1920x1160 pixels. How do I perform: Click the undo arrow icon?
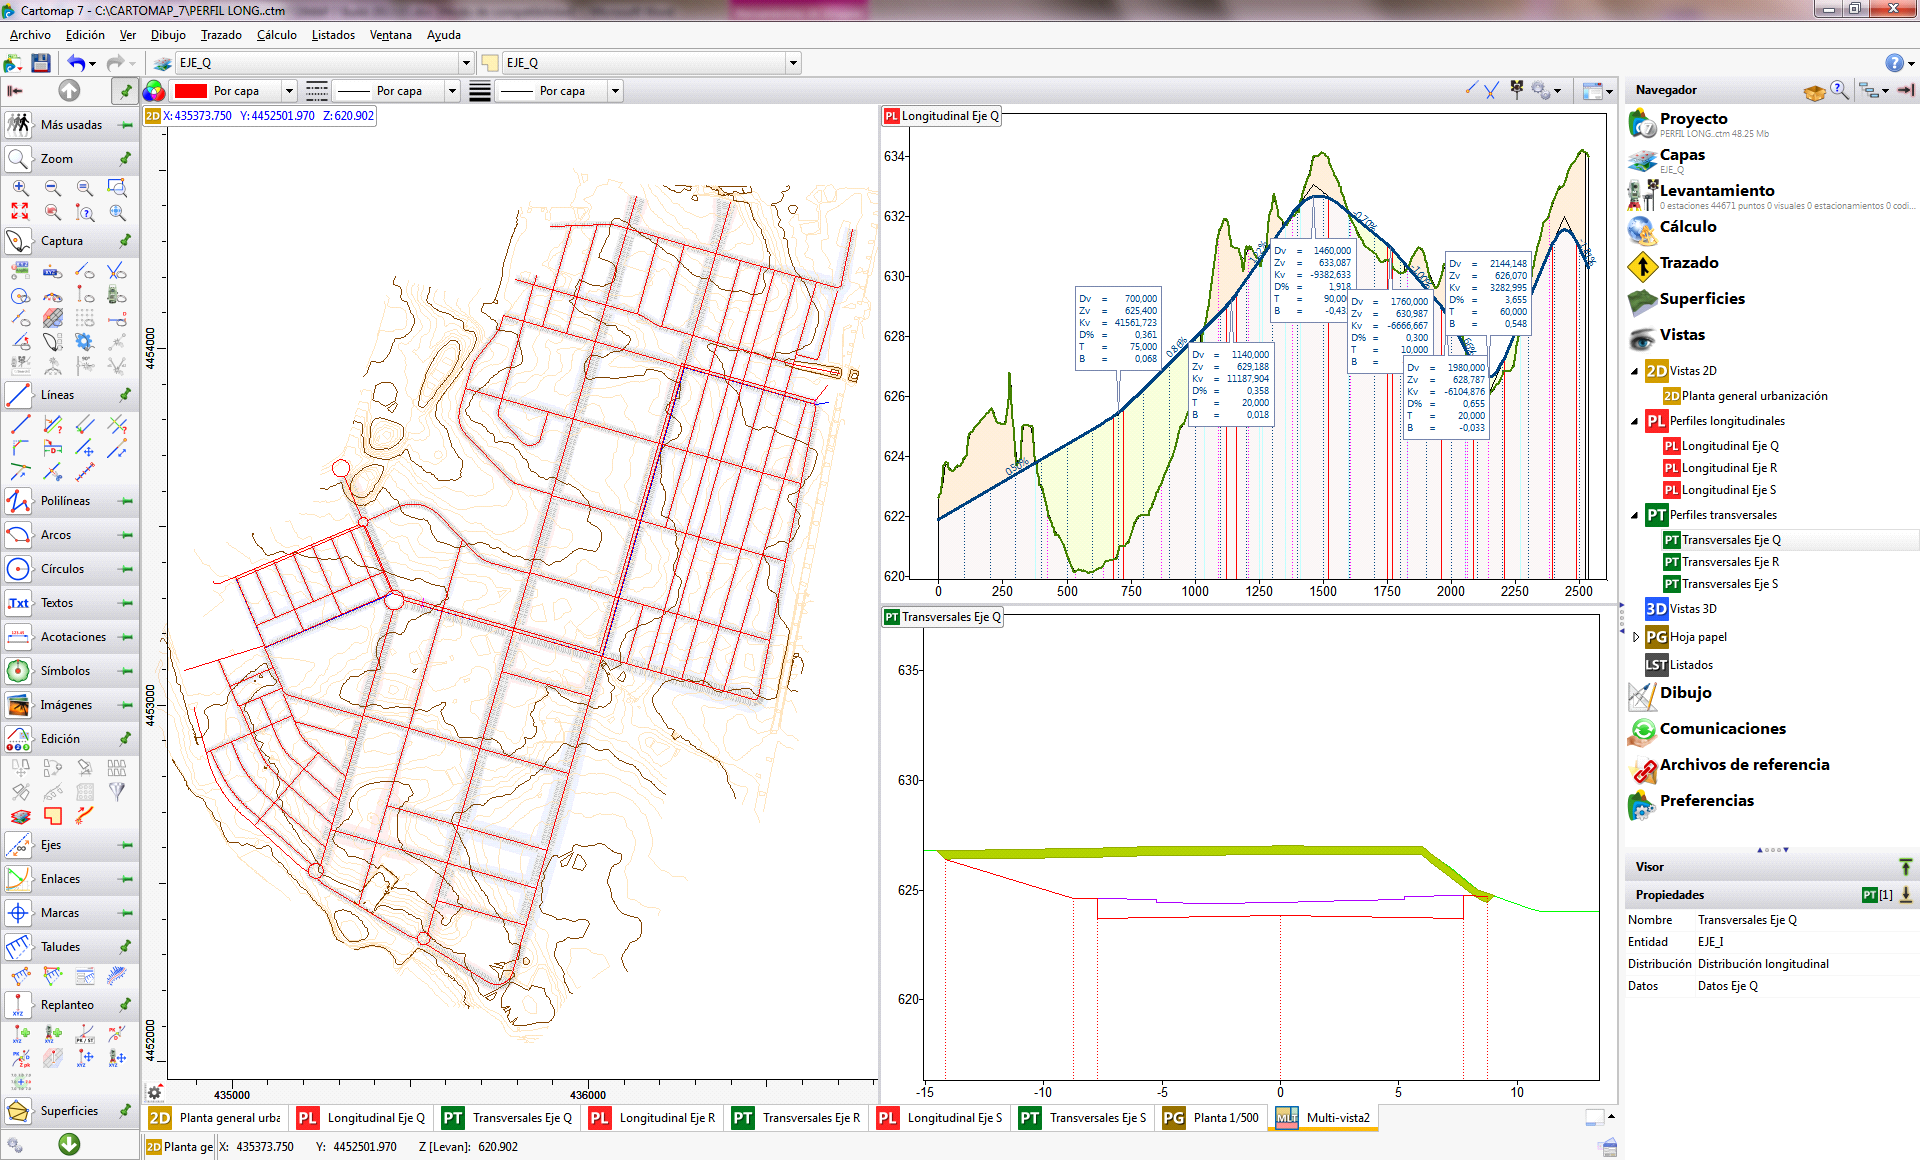coord(76,63)
